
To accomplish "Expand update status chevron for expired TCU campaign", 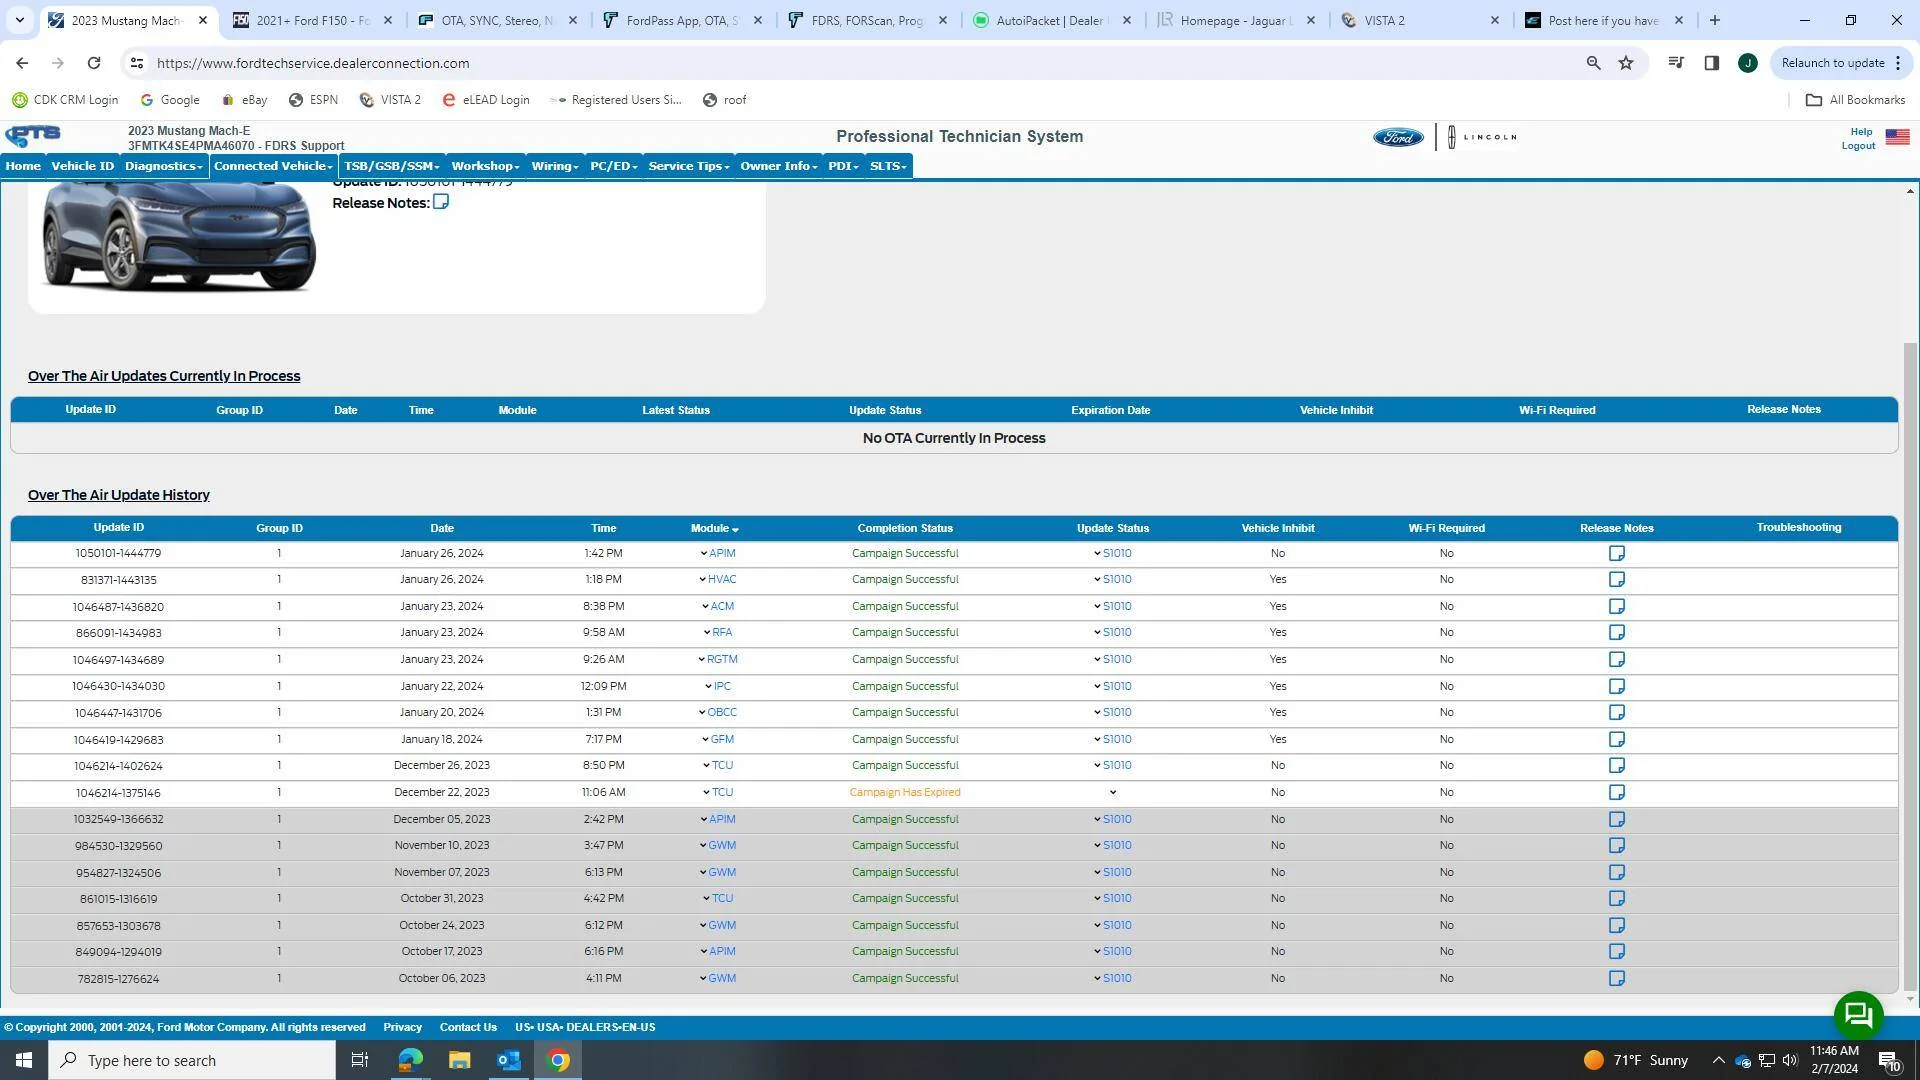I will 1113,793.
